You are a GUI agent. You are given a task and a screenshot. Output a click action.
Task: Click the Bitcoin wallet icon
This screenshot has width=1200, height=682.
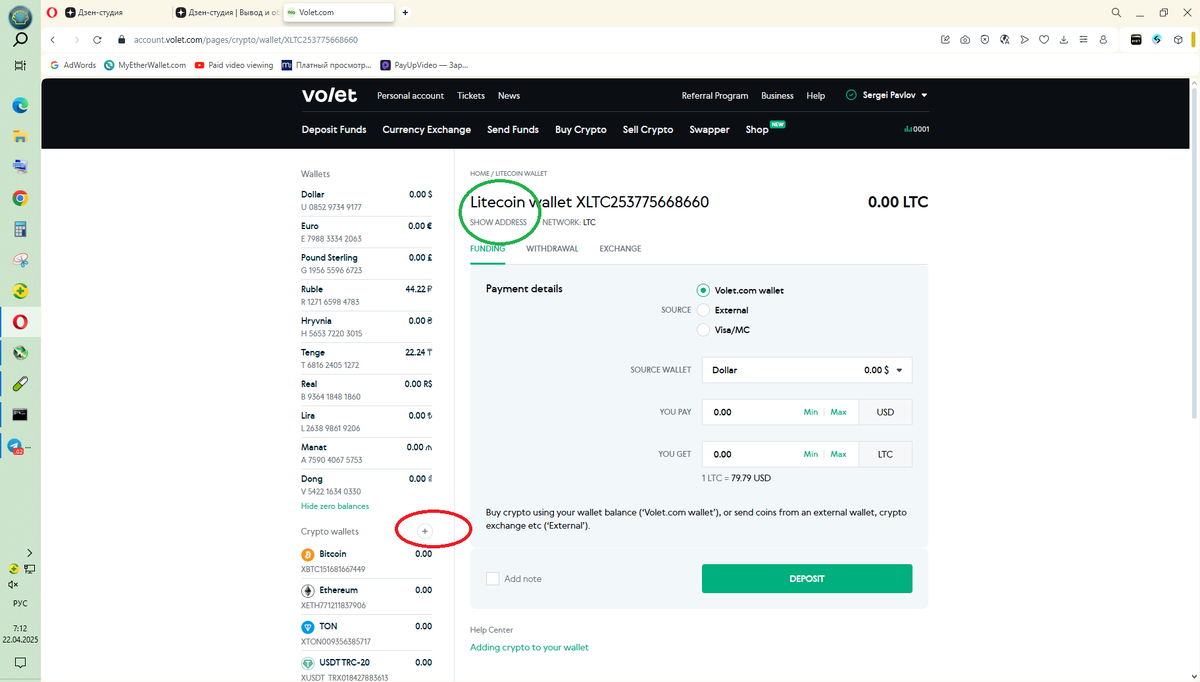pyautogui.click(x=308, y=553)
